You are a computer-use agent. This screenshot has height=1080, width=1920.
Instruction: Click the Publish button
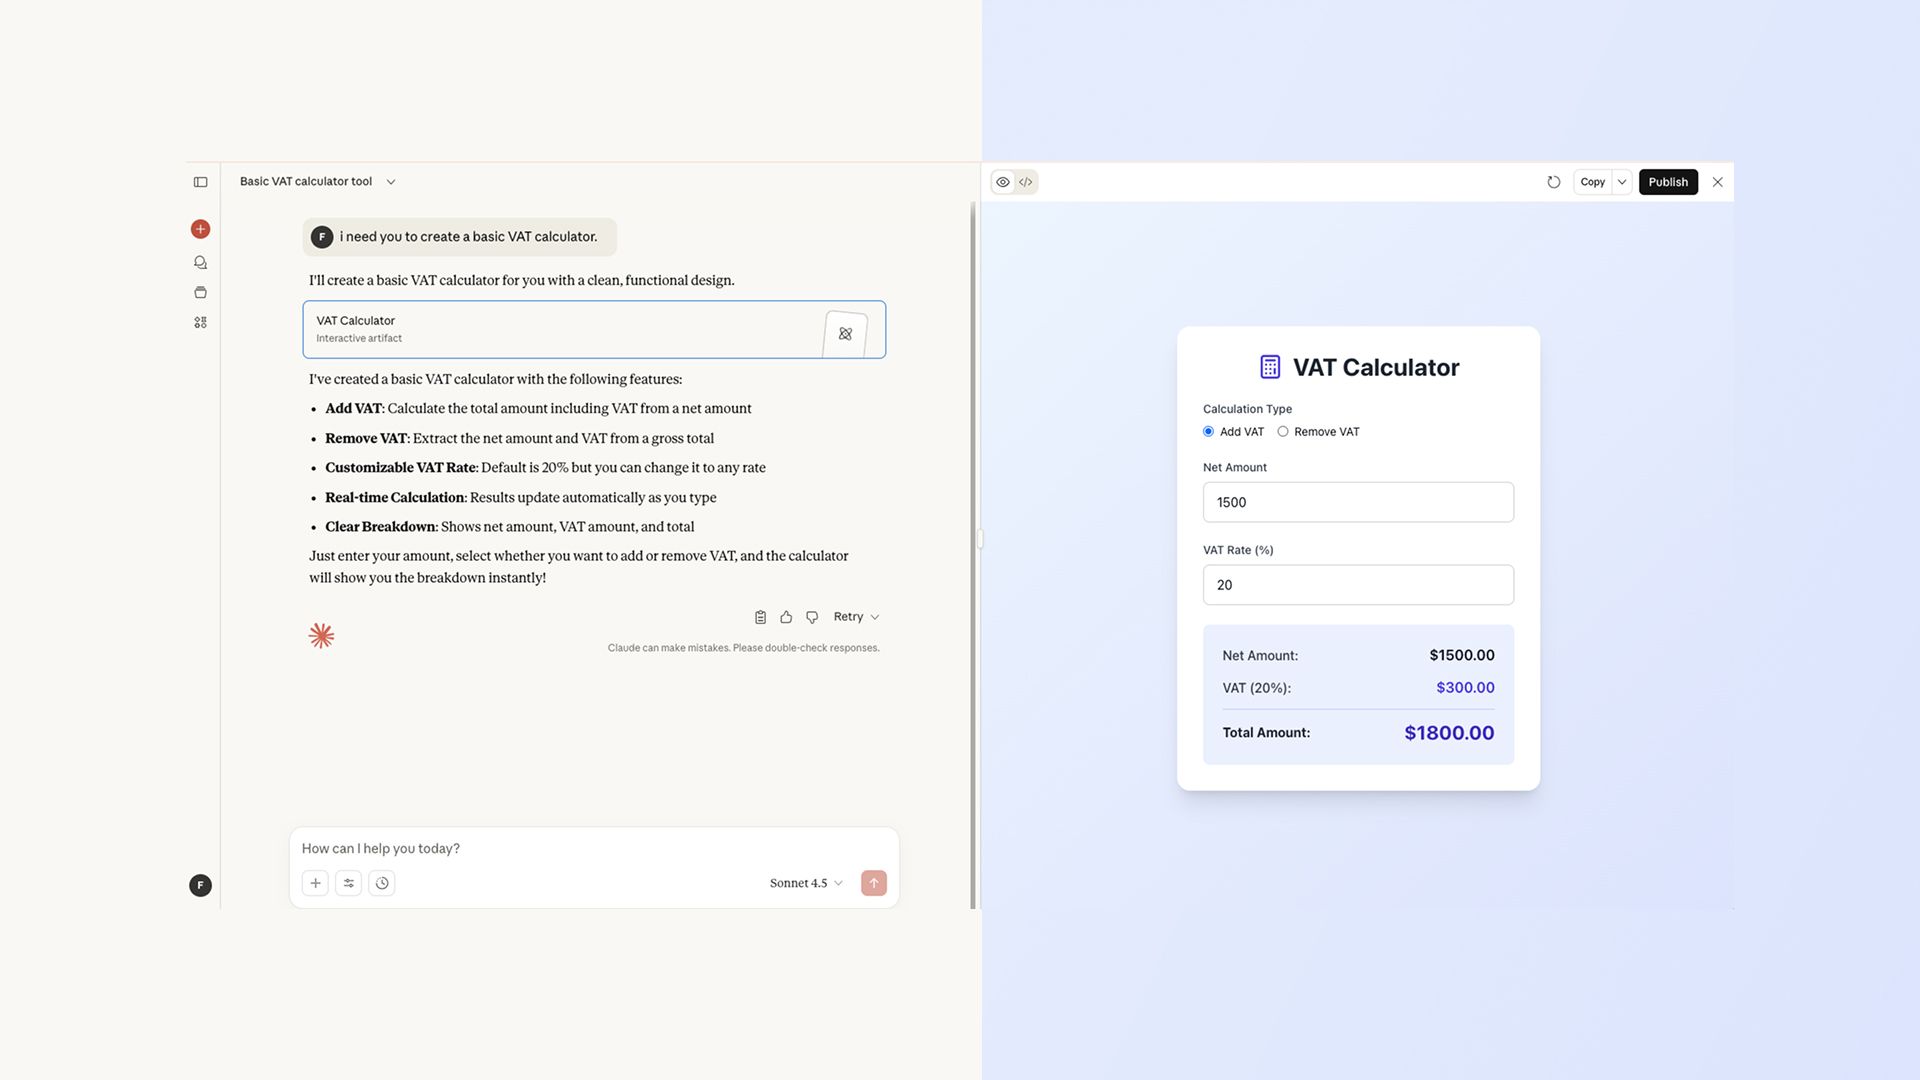coord(1667,181)
